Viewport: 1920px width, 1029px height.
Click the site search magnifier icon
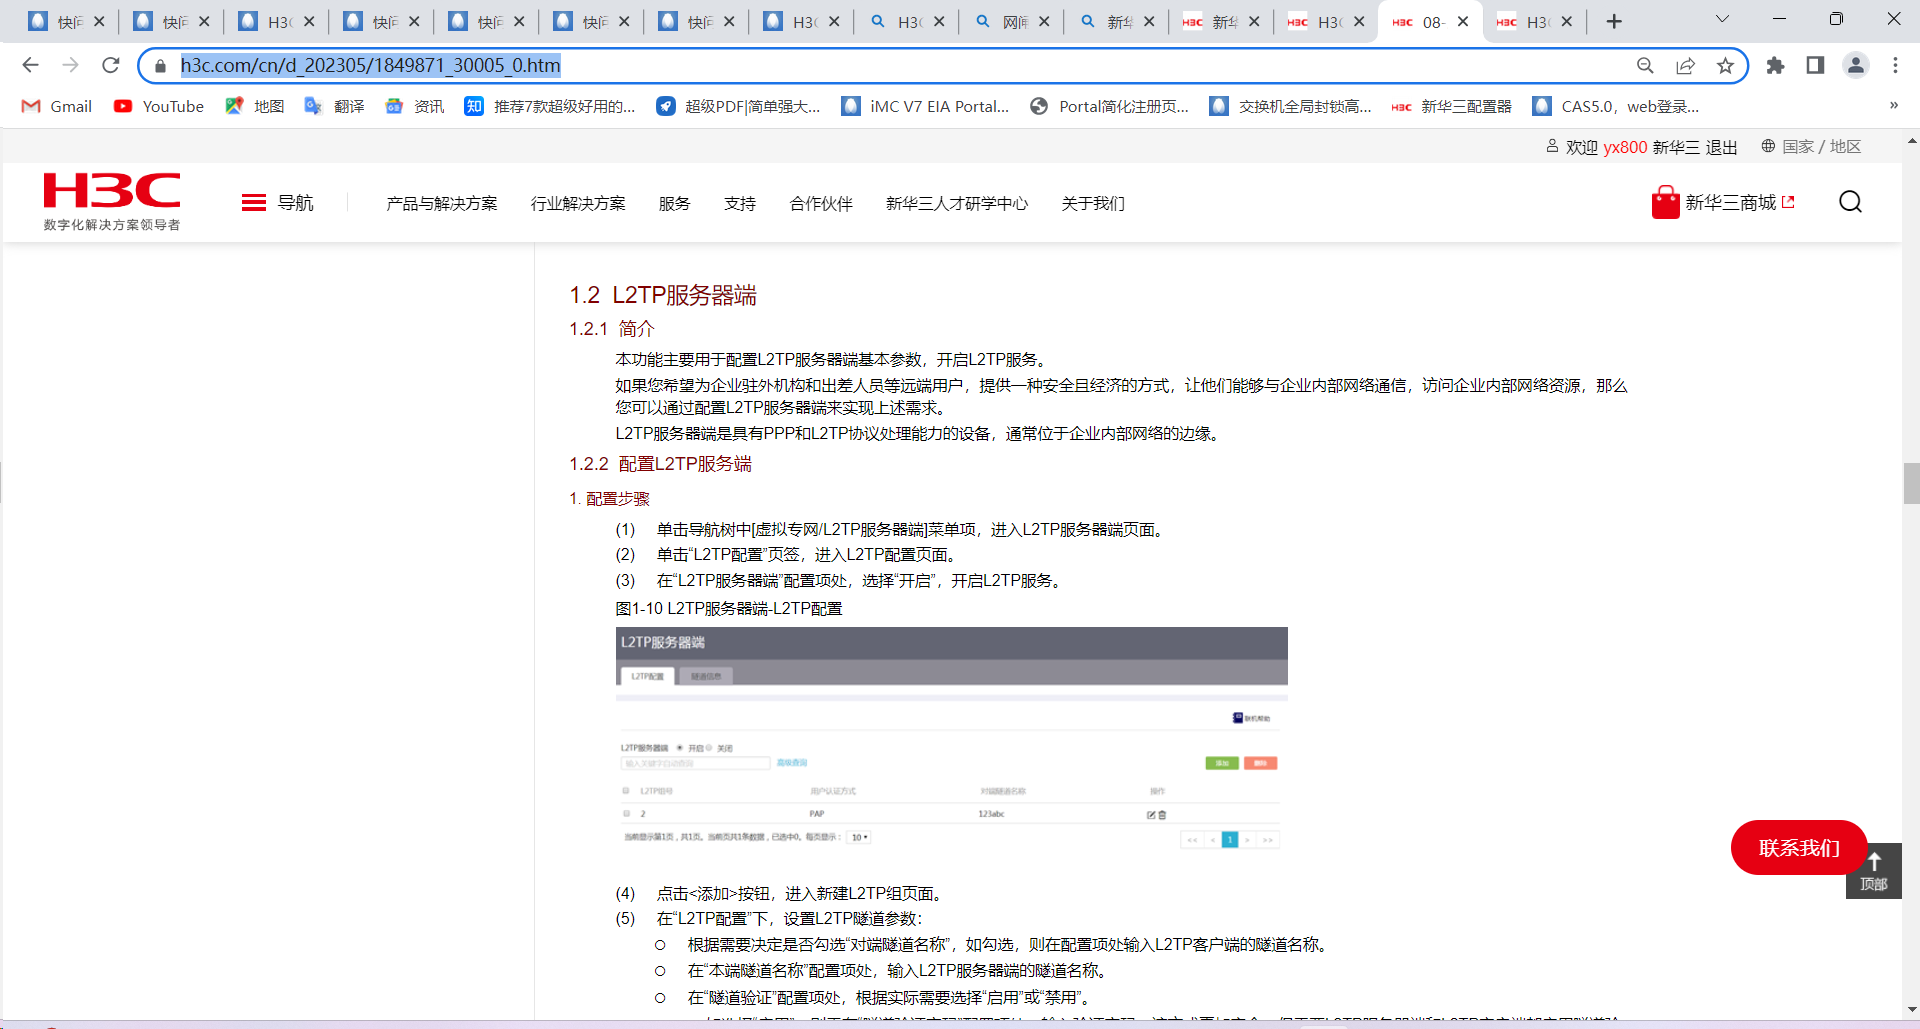(1850, 203)
